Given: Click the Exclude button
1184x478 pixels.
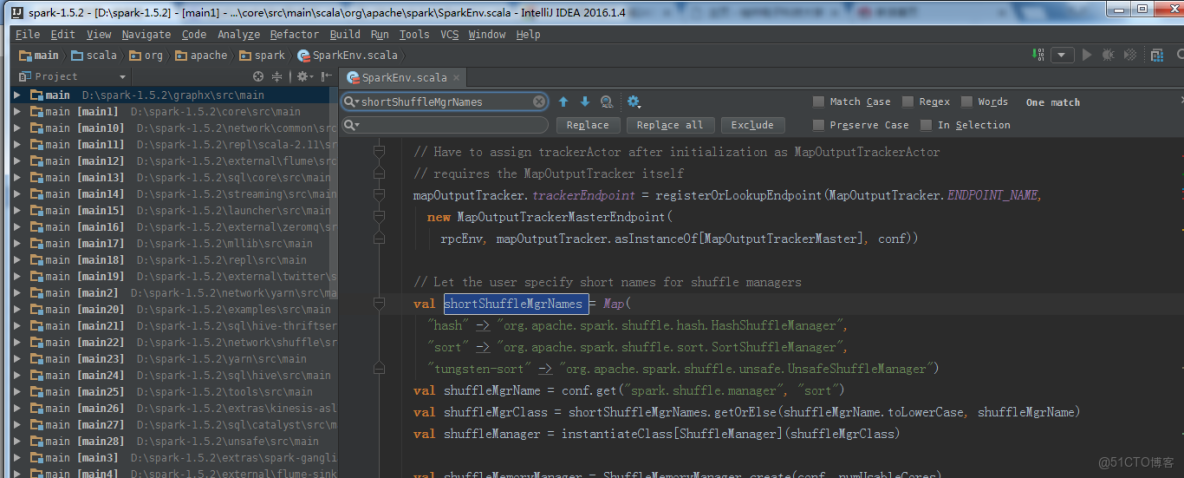Looking at the screenshot, I should pyautogui.click(x=752, y=125).
